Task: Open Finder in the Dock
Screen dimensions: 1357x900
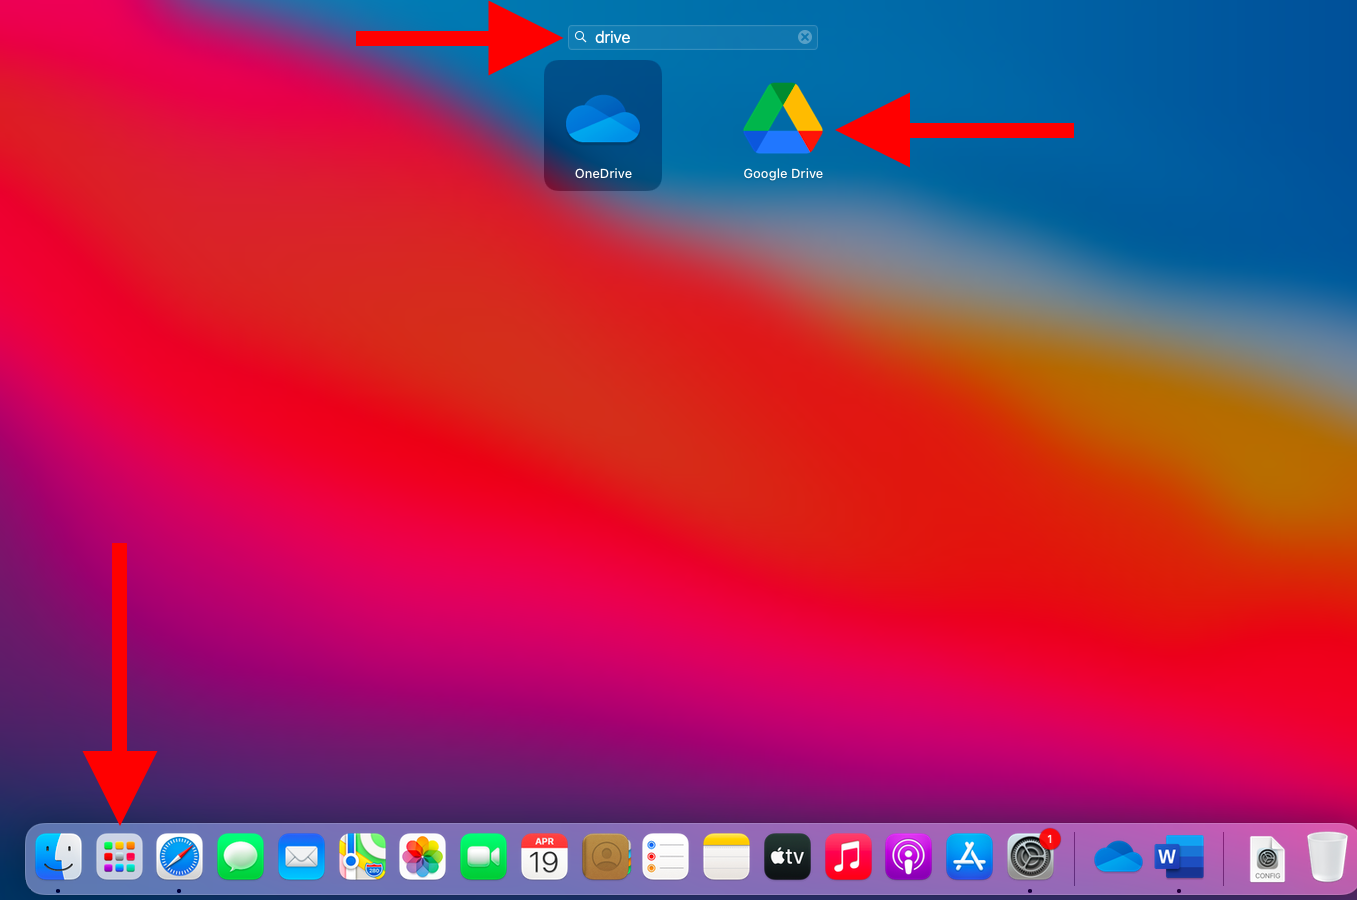Action: (x=58, y=857)
